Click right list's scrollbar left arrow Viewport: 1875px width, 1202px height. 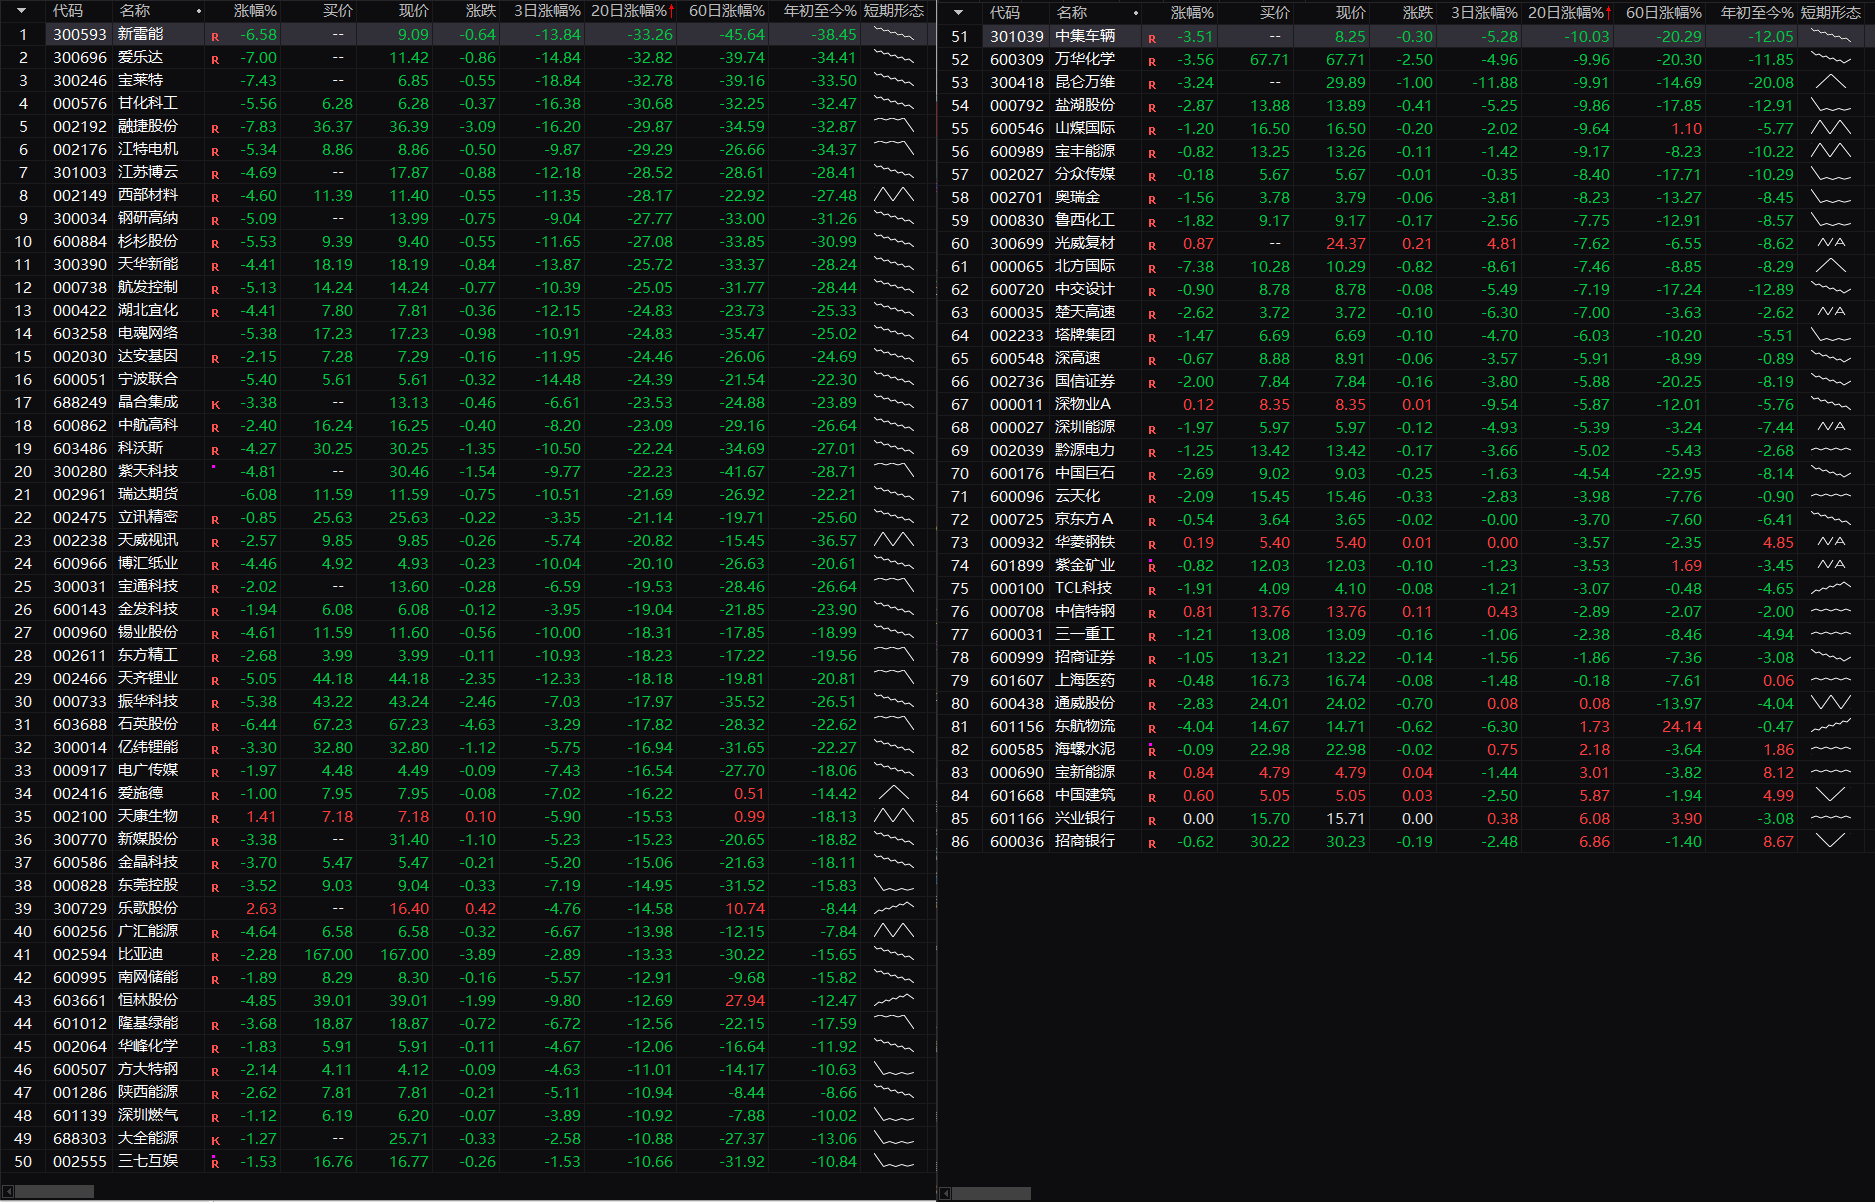pos(944,1193)
